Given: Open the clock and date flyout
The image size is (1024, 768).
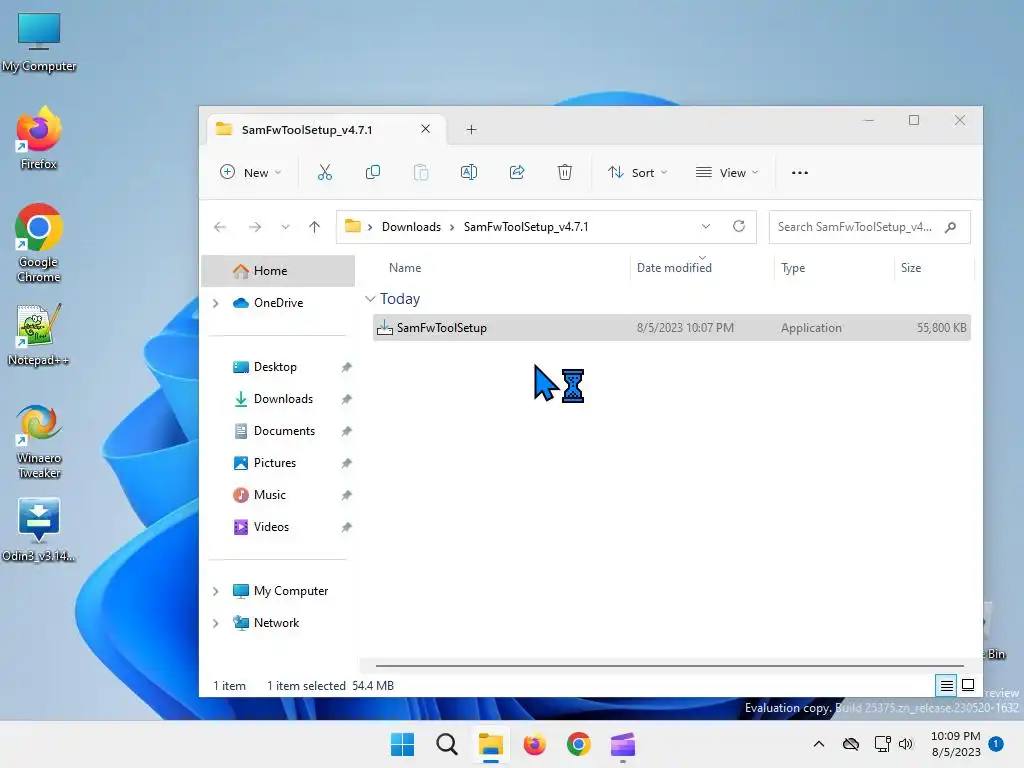Looking at the screenshot, I should click(x=955, y=744).
